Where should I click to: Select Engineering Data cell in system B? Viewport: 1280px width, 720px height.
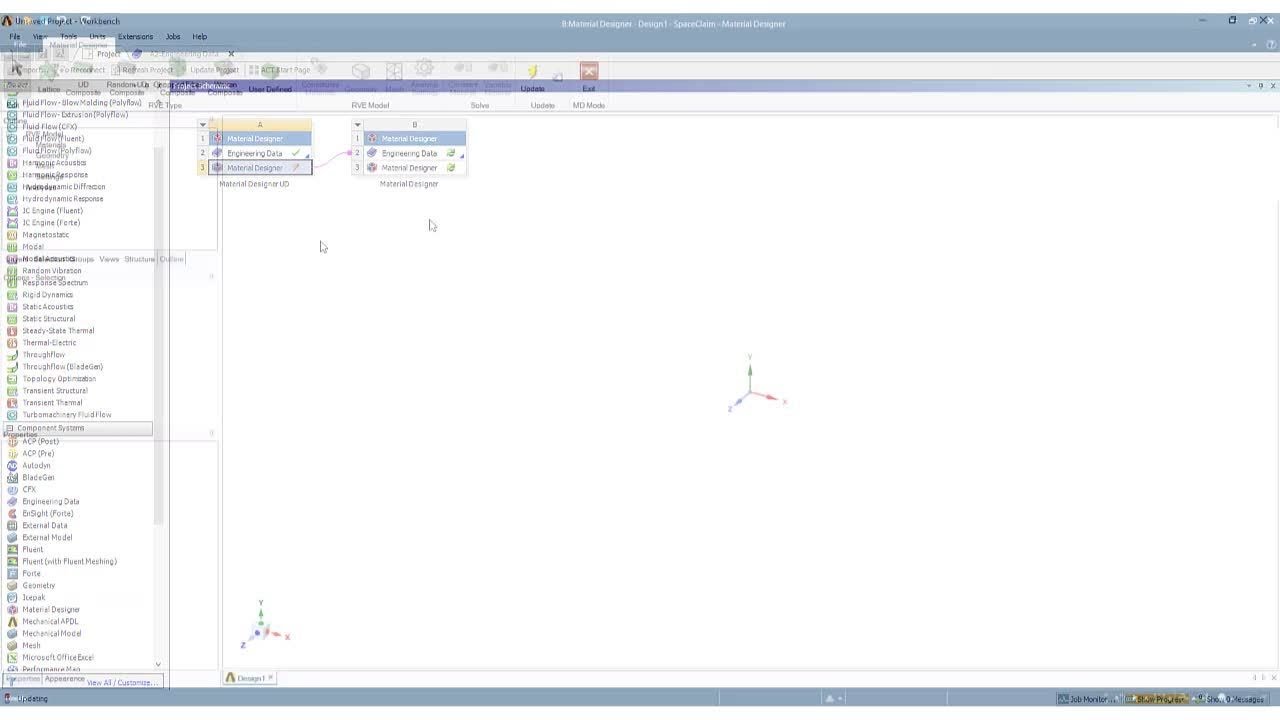(x=414, y=153)
